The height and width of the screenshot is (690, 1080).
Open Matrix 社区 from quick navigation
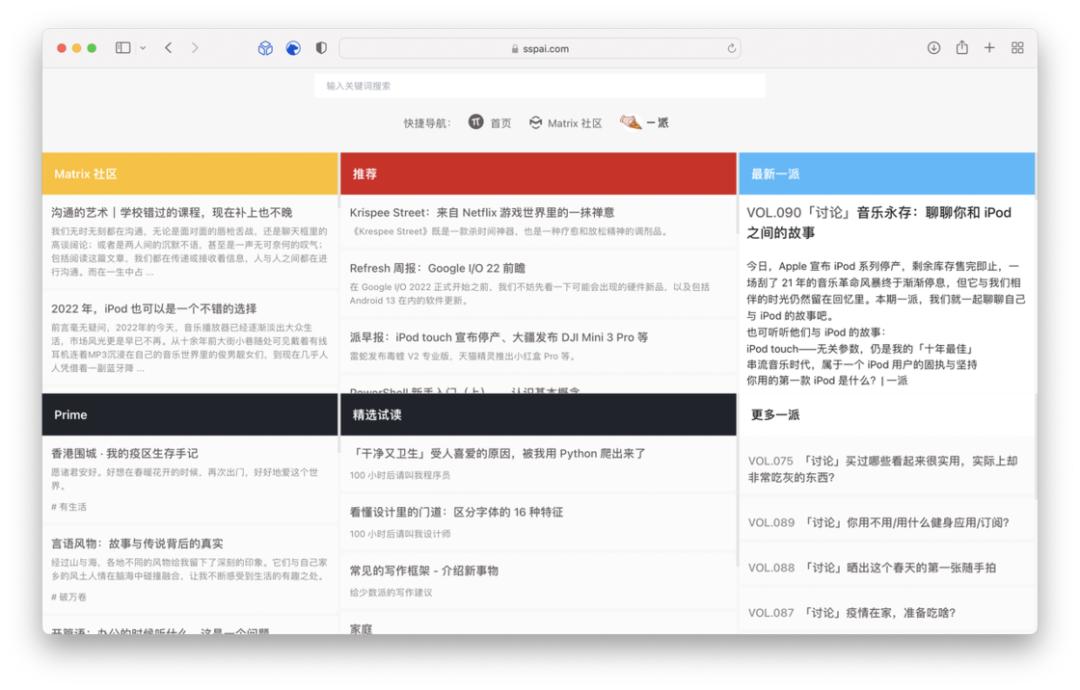coord(576,122)
